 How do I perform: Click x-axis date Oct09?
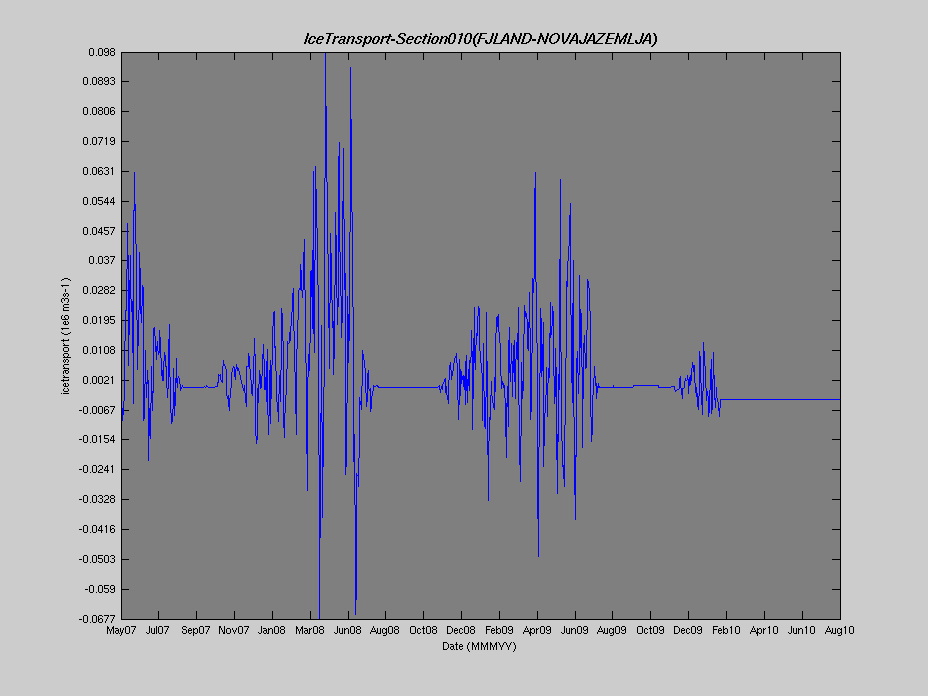650,630
